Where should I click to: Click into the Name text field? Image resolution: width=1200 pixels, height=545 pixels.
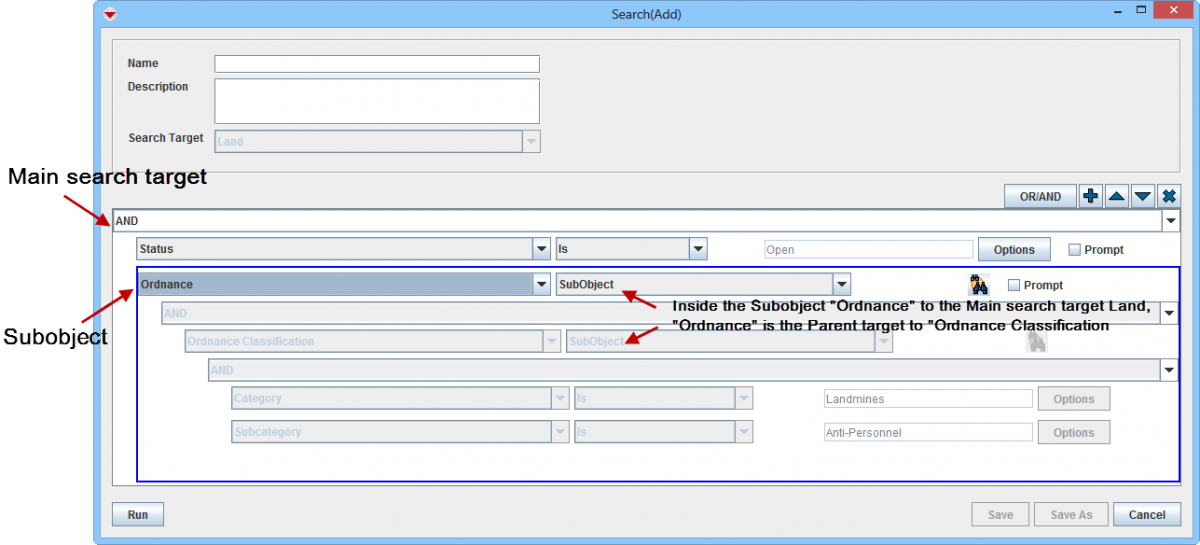point(377,64)
